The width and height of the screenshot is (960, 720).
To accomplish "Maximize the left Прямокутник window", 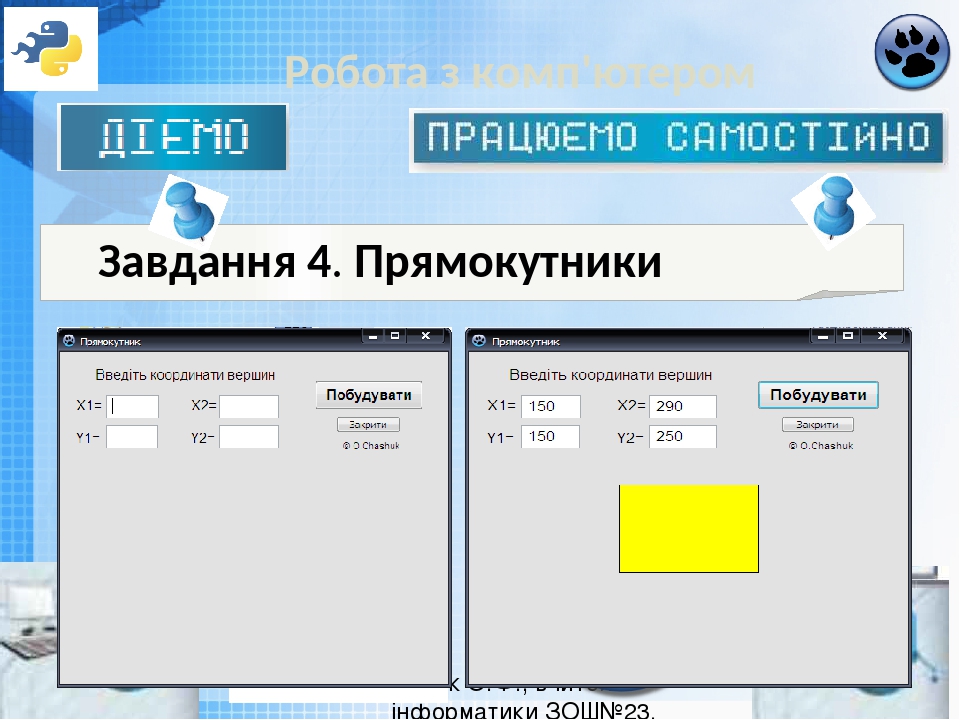I will point(396,337).
